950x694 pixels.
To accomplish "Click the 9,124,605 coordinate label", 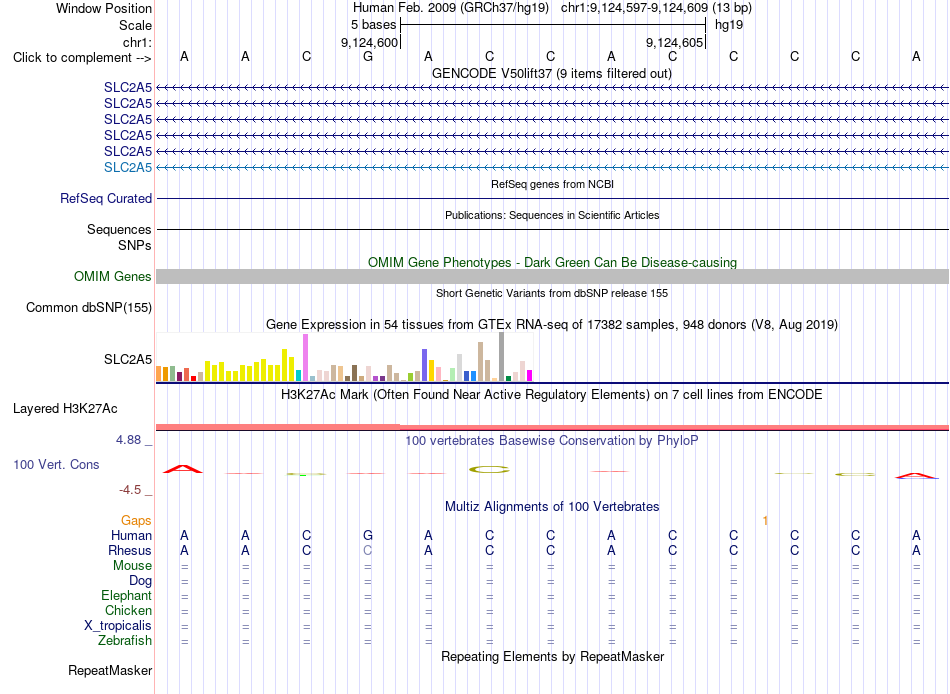I will coord(674,42).
